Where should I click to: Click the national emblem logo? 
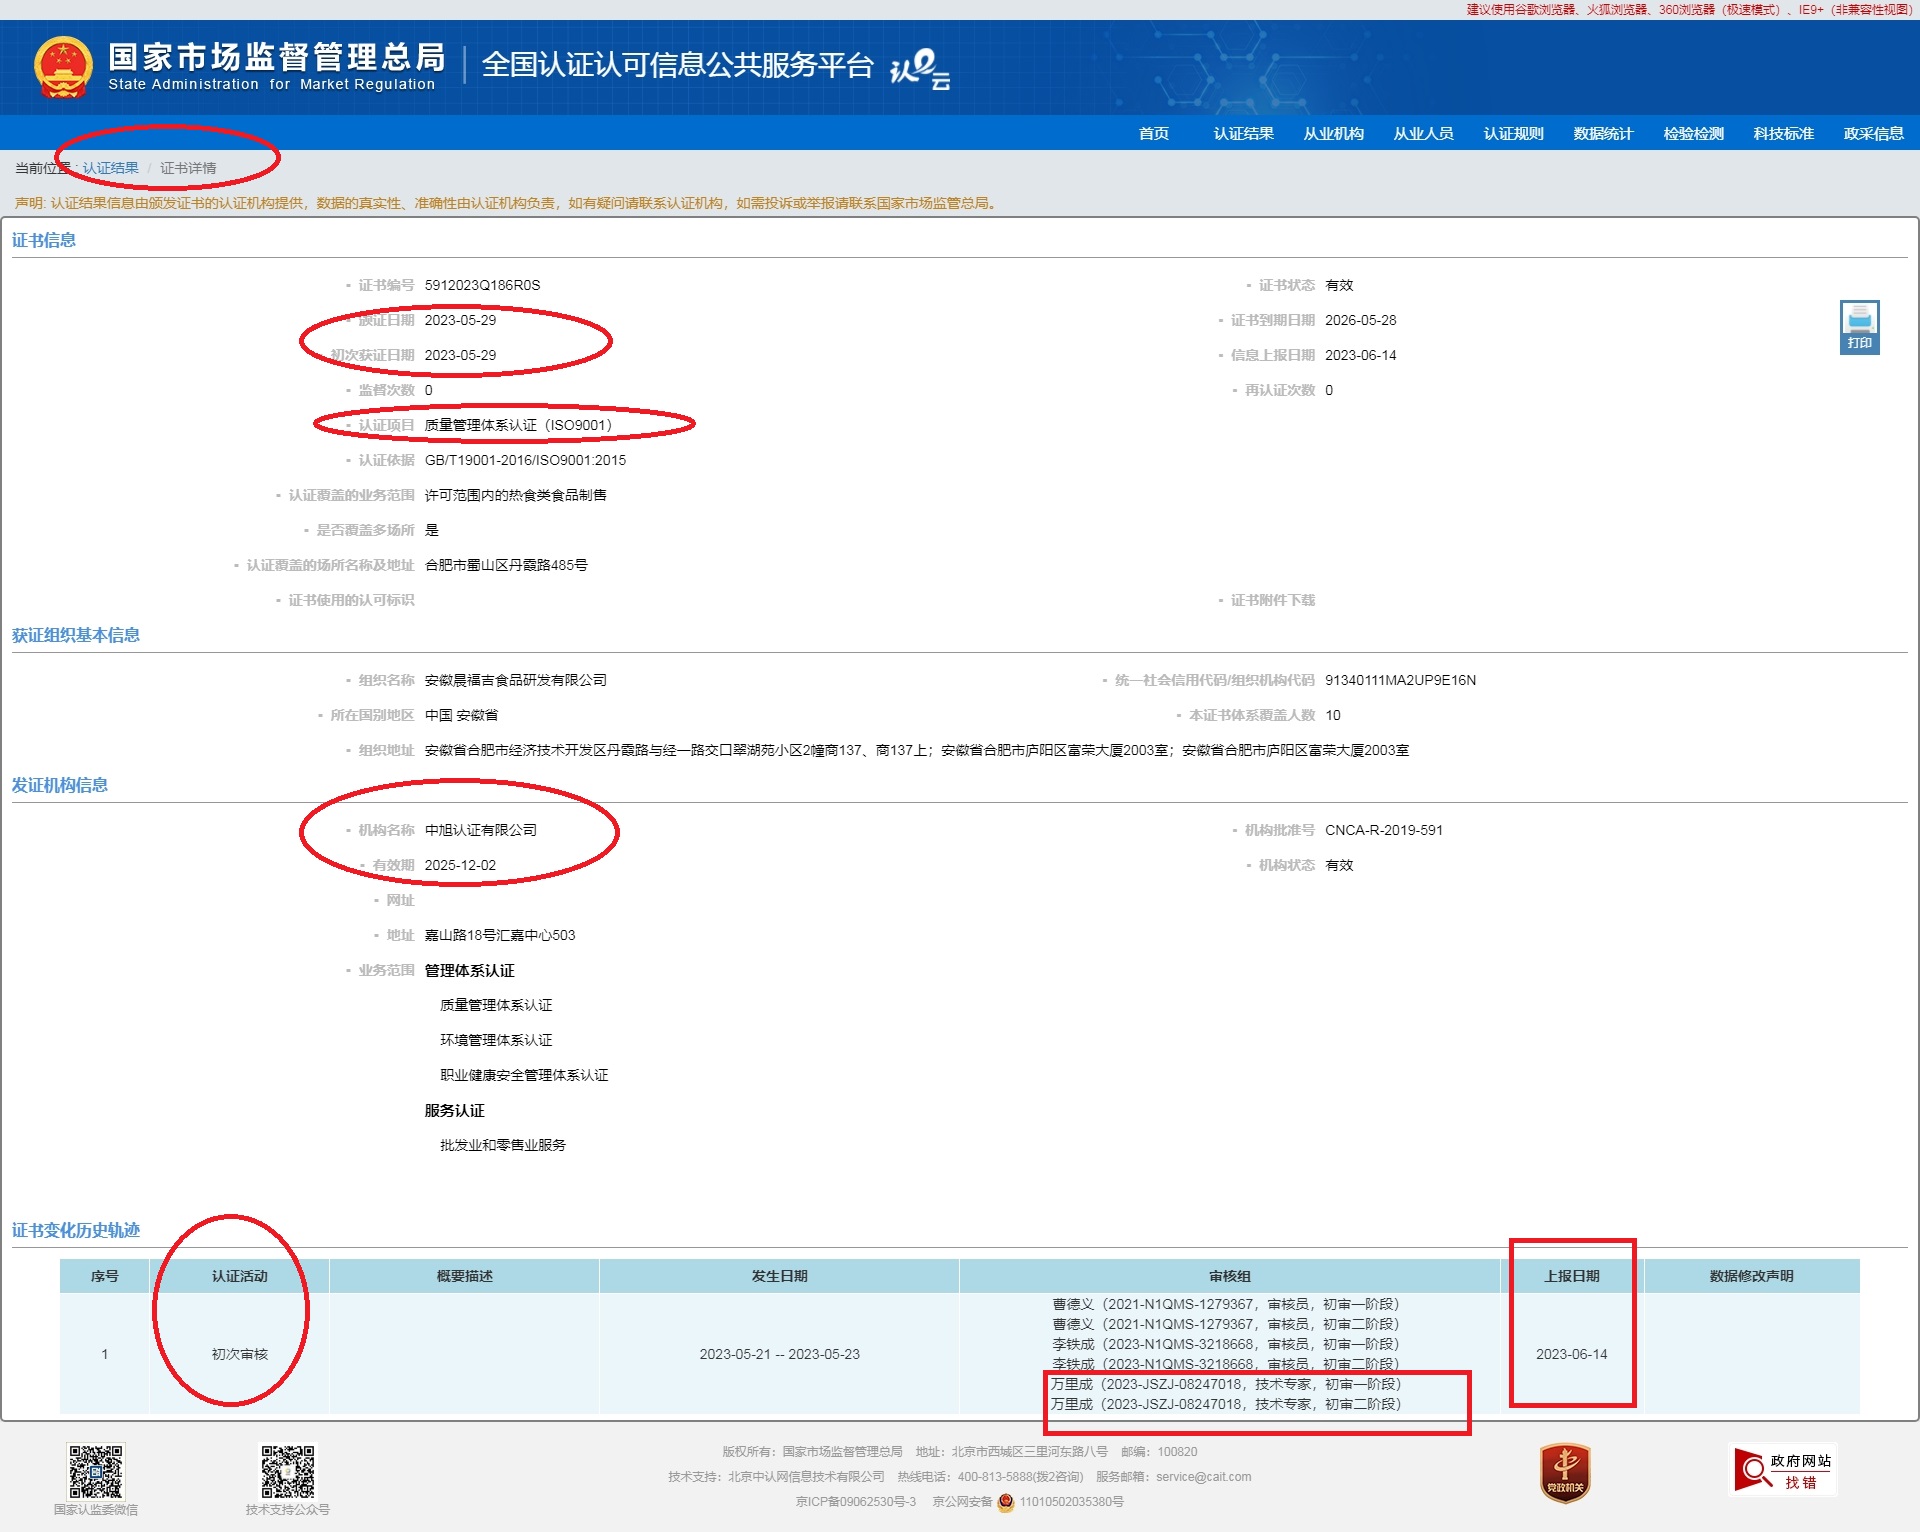click(x=63, y=67)
